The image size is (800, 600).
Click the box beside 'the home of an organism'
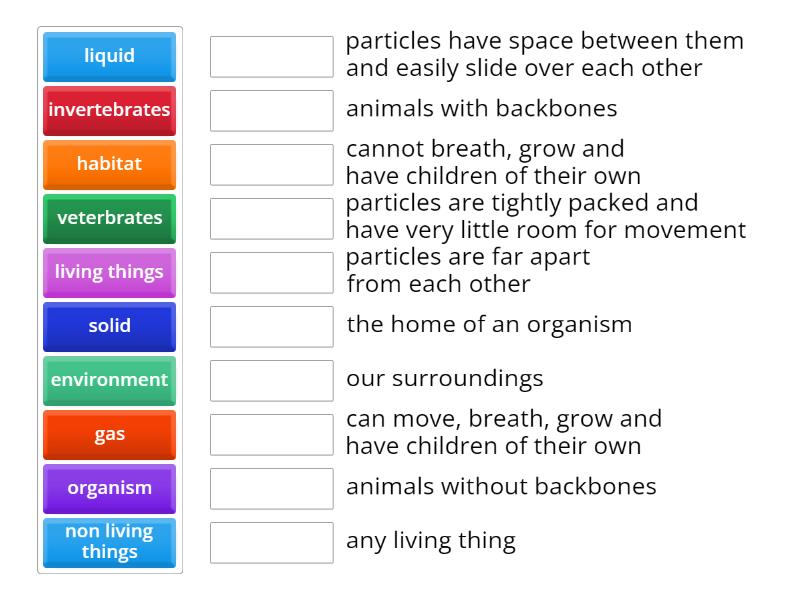(271, 325)
